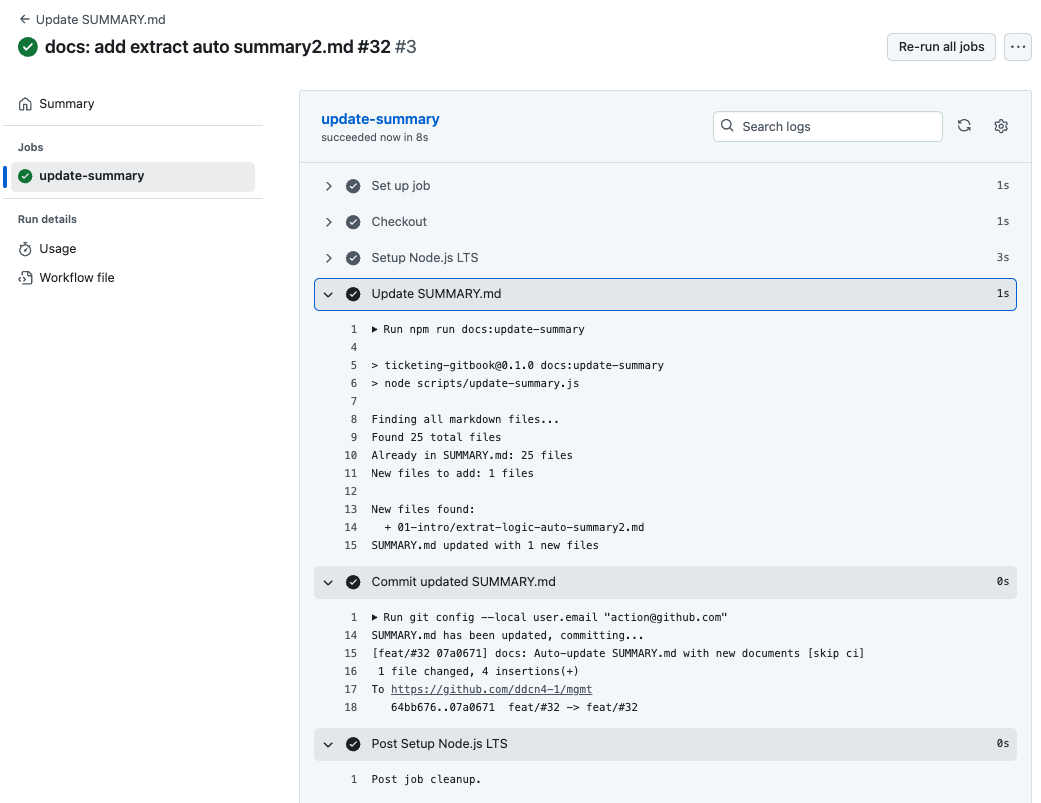The image size is (1041, 803).
Task: Click the Re-run all jobs button
Action: click(x=941, y=47)
